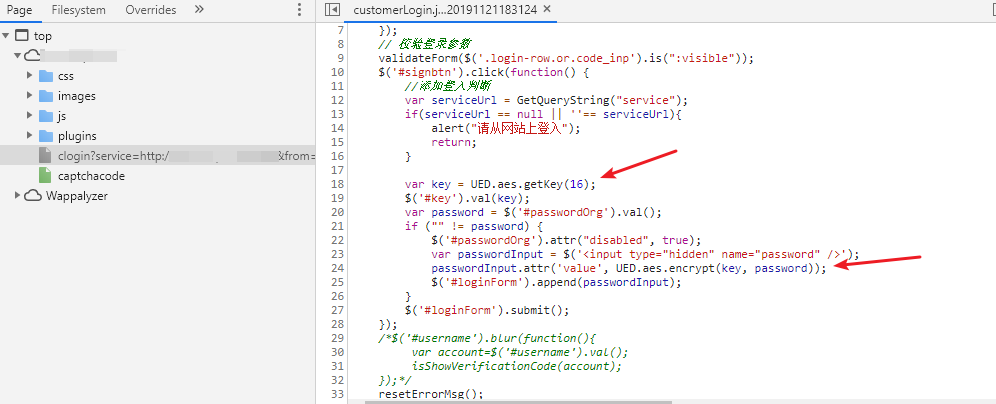Select the images folder label
The width and height of the screenshot is (996, 404).
coord(77,96)
